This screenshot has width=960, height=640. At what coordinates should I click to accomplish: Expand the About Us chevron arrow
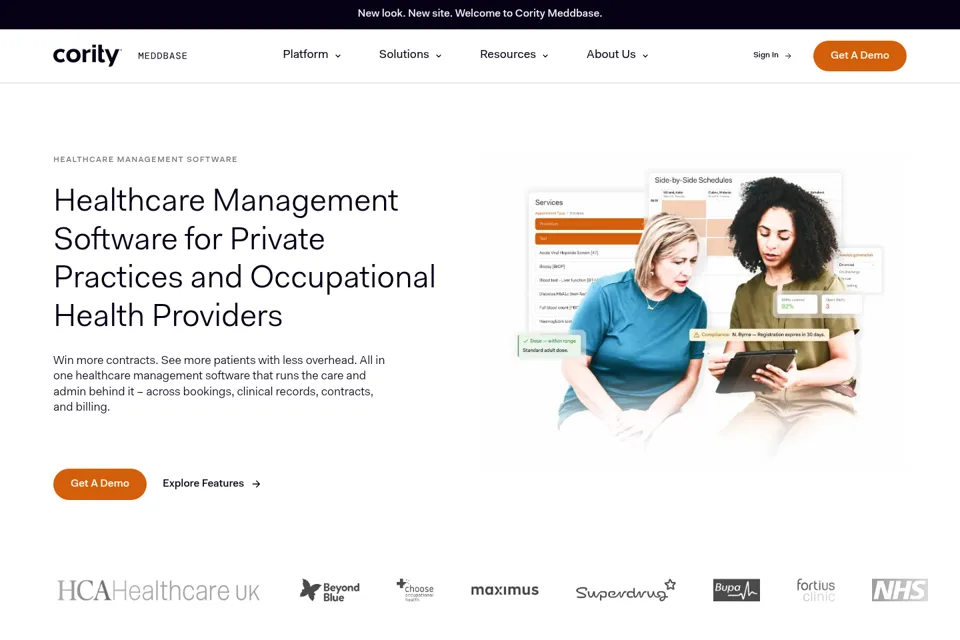click(x=645, y=56)
